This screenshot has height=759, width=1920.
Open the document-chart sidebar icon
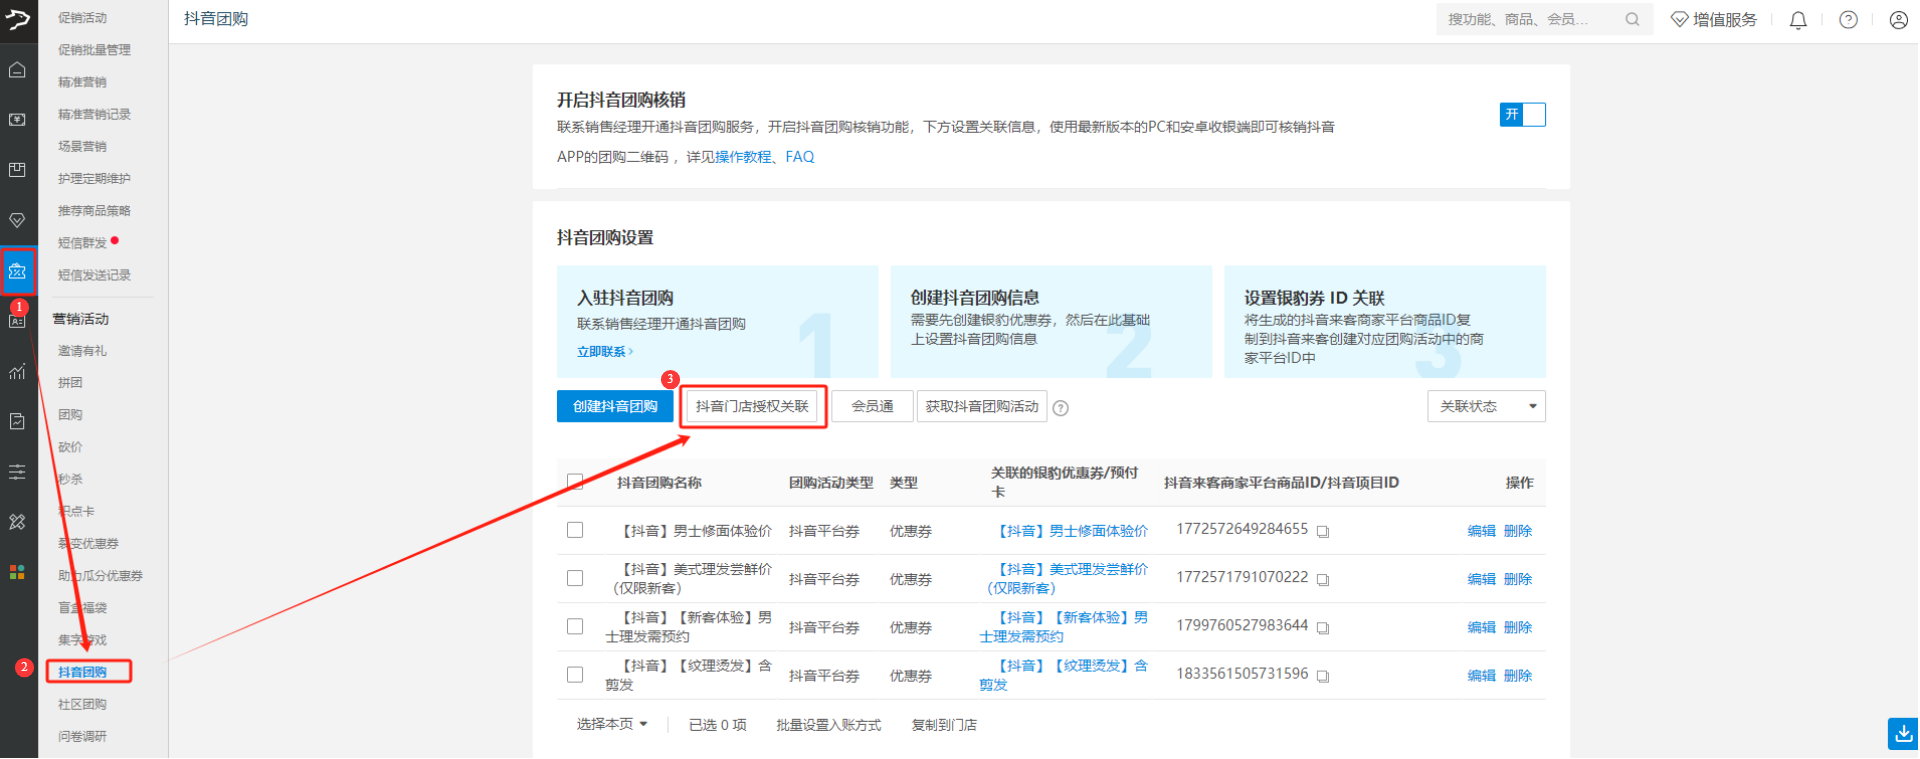[17, 422]
